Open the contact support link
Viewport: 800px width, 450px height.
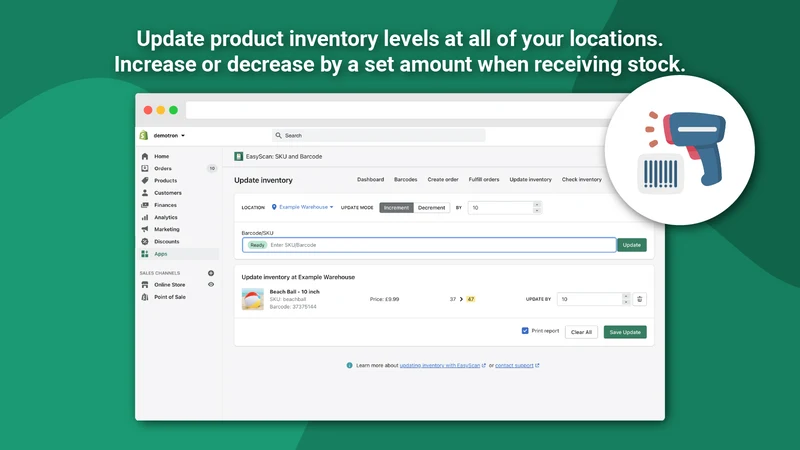pyautogui.click(x=514, y=365)
